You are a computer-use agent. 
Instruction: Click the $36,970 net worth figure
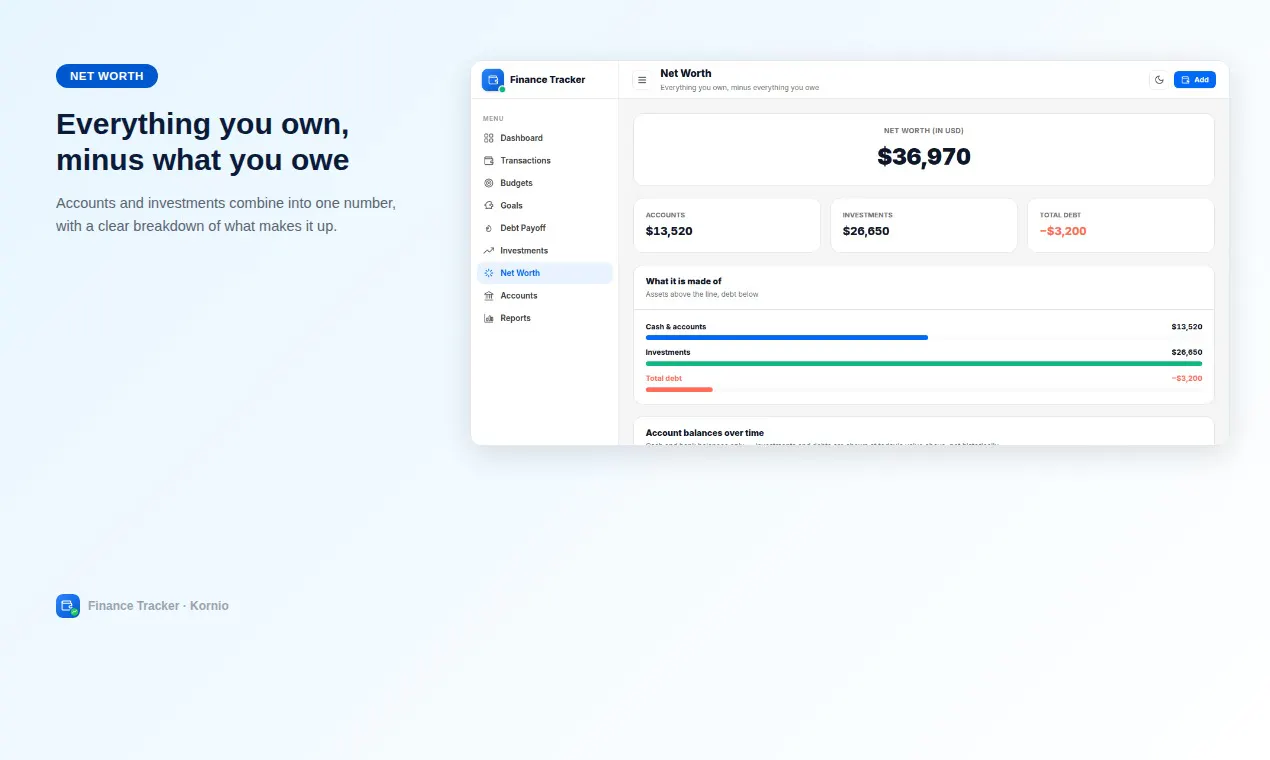pos(924,157)
